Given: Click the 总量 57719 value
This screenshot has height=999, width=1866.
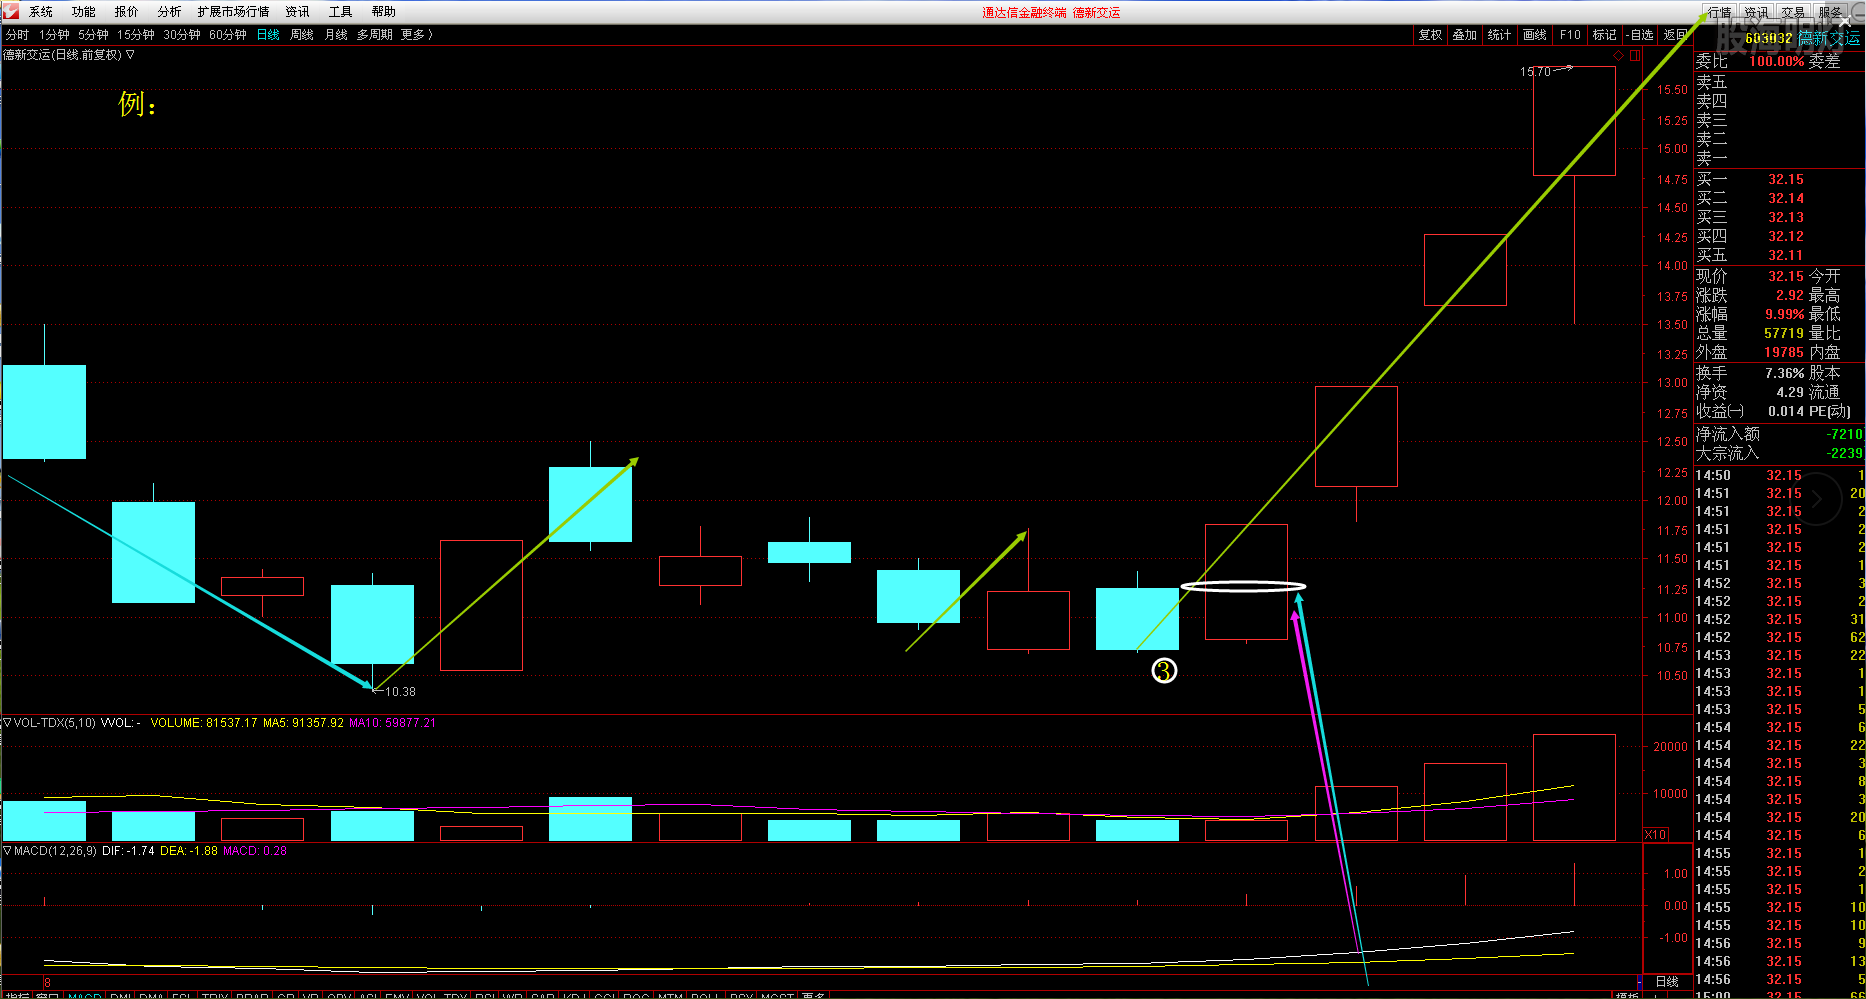Looking at the screenshot, I should pos(1784,333).
